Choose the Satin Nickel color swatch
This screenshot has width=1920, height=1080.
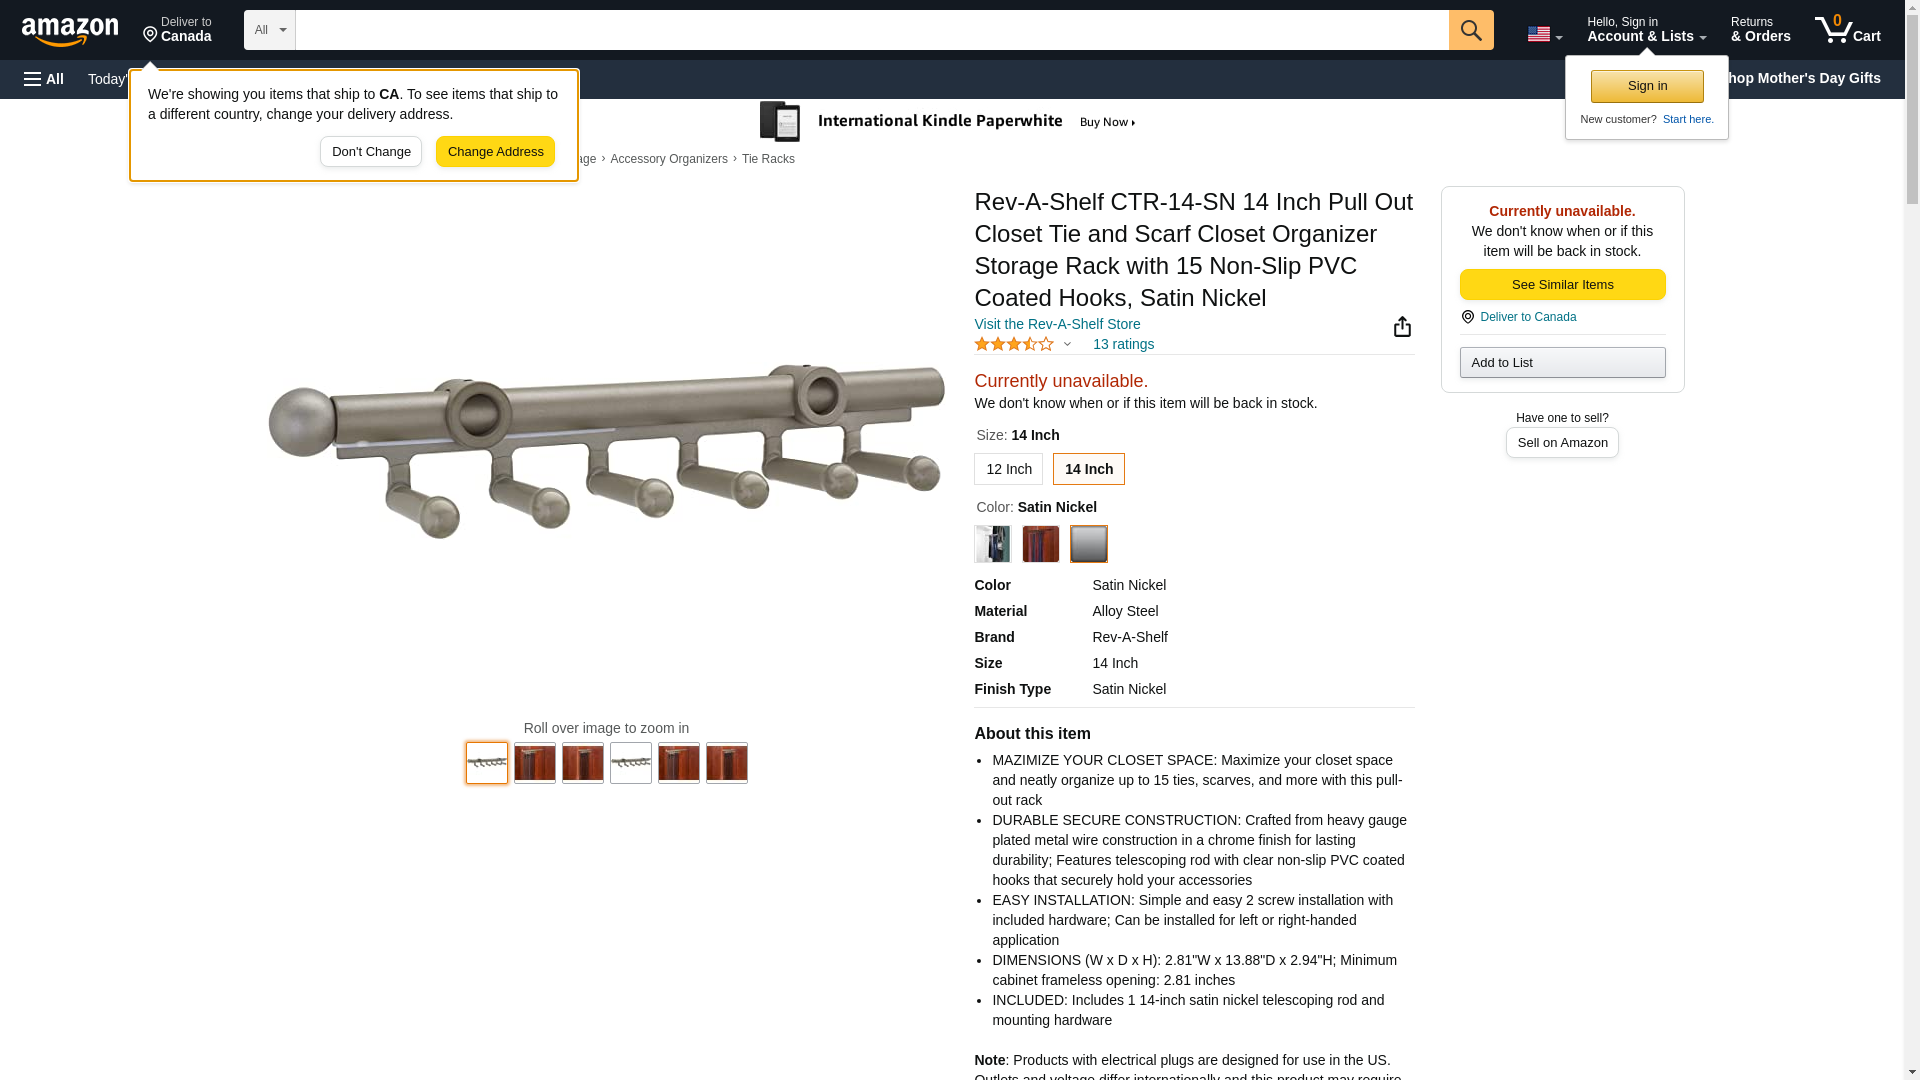coord(1088,544)
